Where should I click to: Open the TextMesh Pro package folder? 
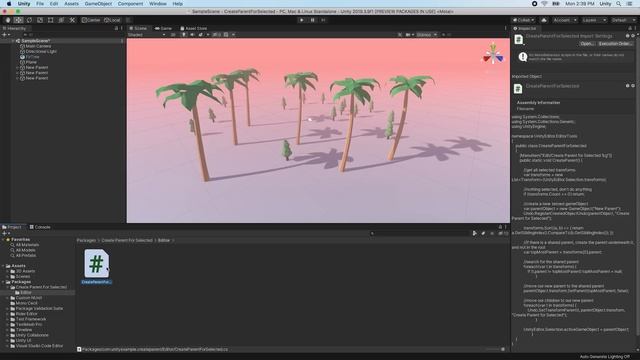click(x=29, y=324)
